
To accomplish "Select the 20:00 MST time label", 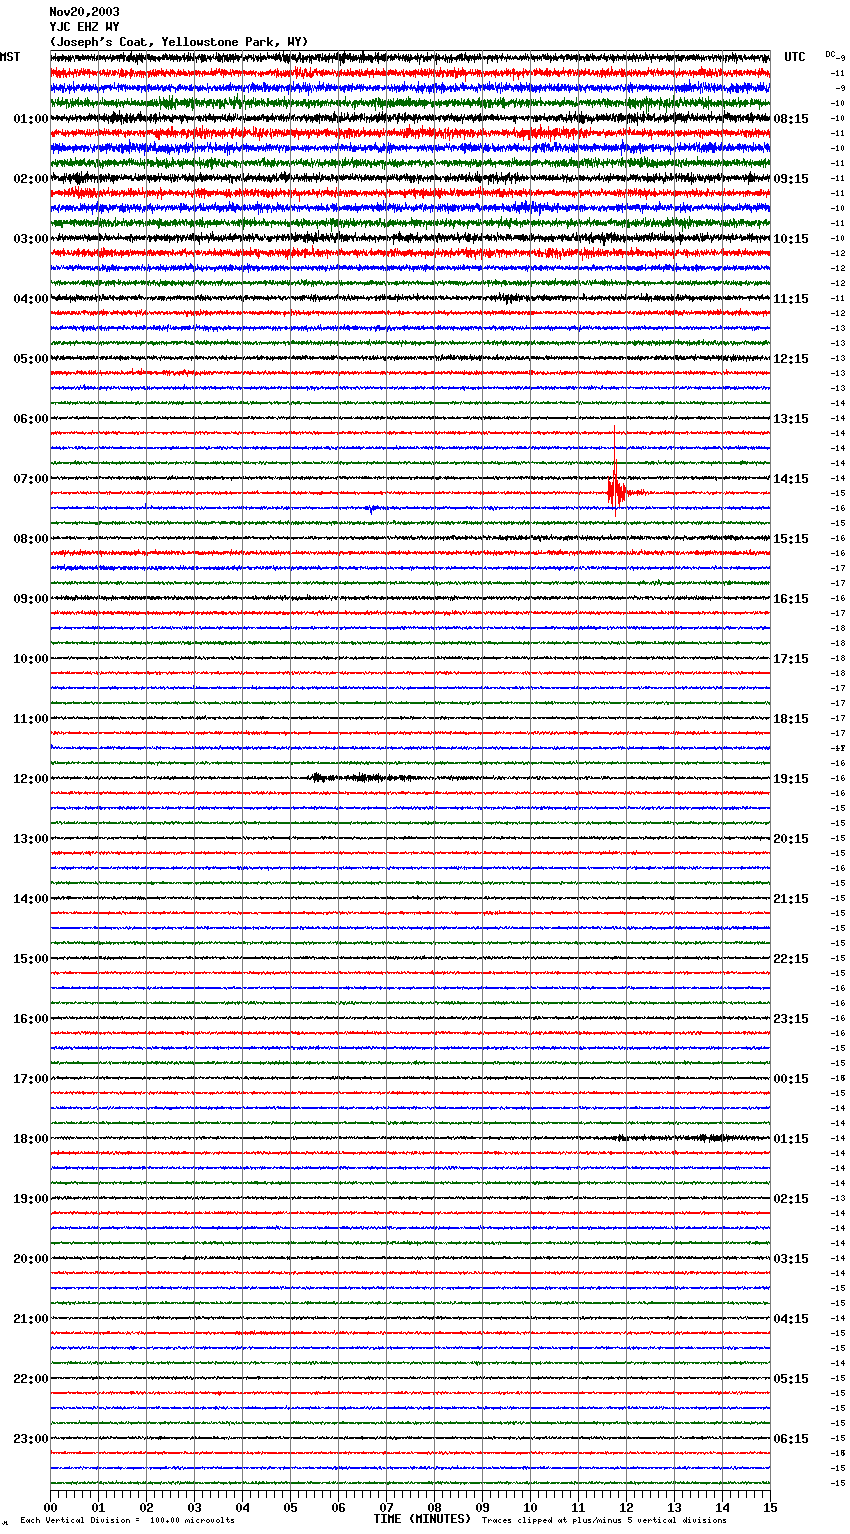I will 31,1259.
